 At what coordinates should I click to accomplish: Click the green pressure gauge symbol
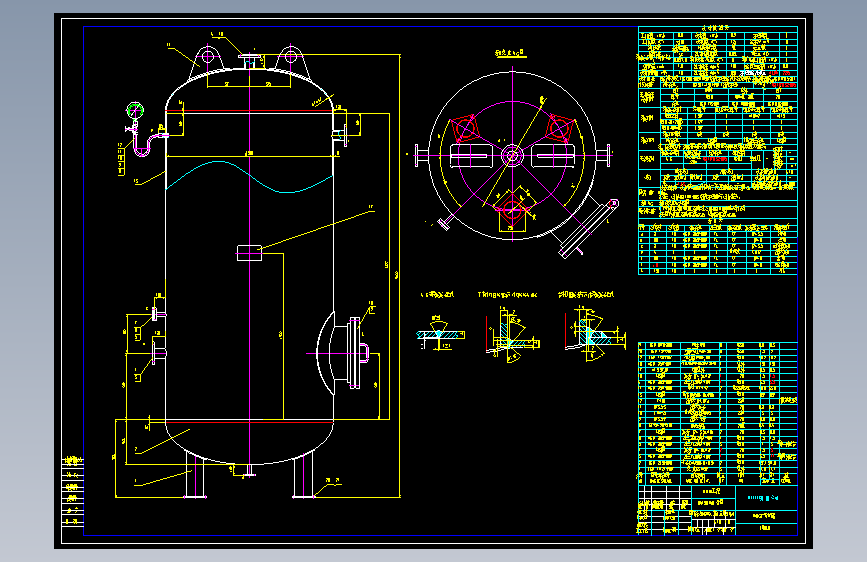click(x=134, y=110)
